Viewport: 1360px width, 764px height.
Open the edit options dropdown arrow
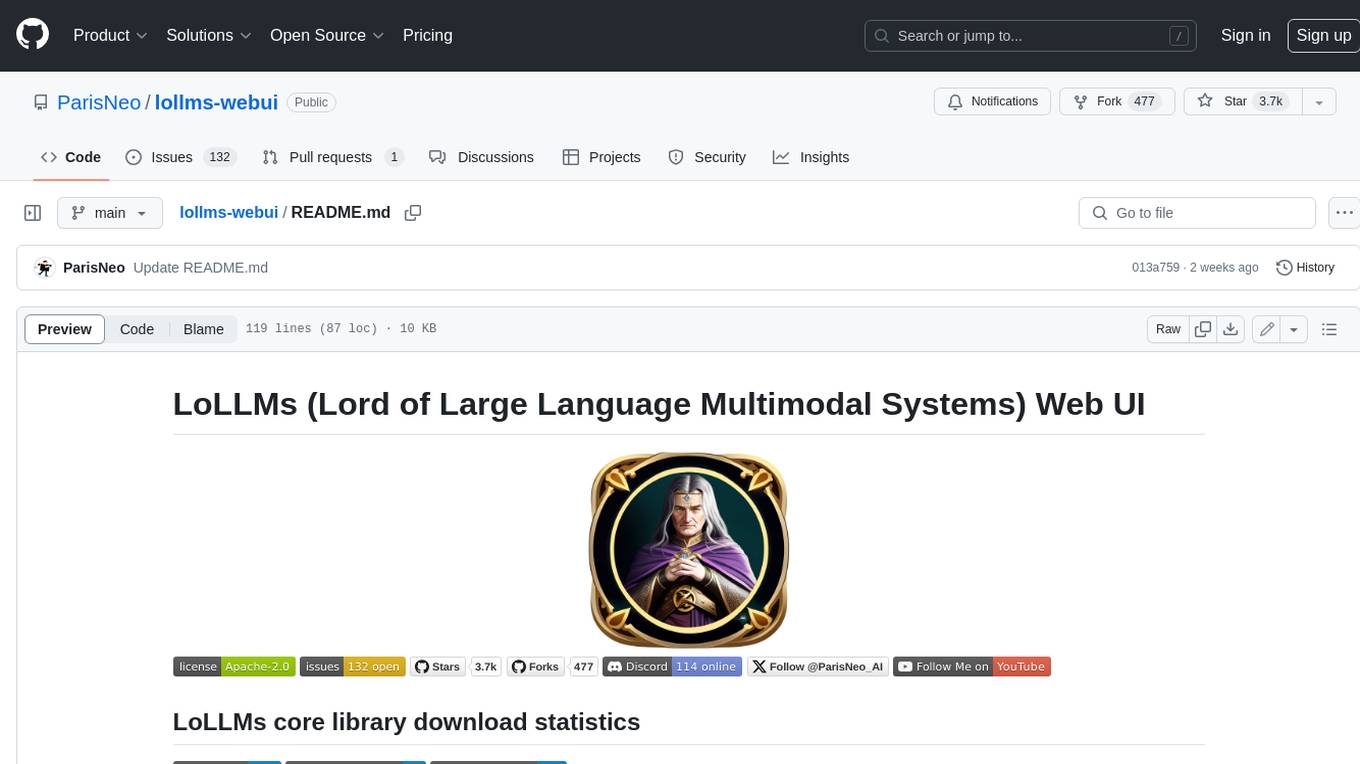point(1294,329)
